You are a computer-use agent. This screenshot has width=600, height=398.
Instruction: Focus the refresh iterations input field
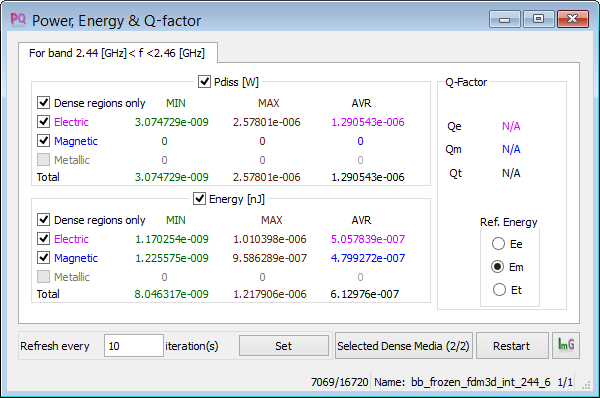coord(134,346)
